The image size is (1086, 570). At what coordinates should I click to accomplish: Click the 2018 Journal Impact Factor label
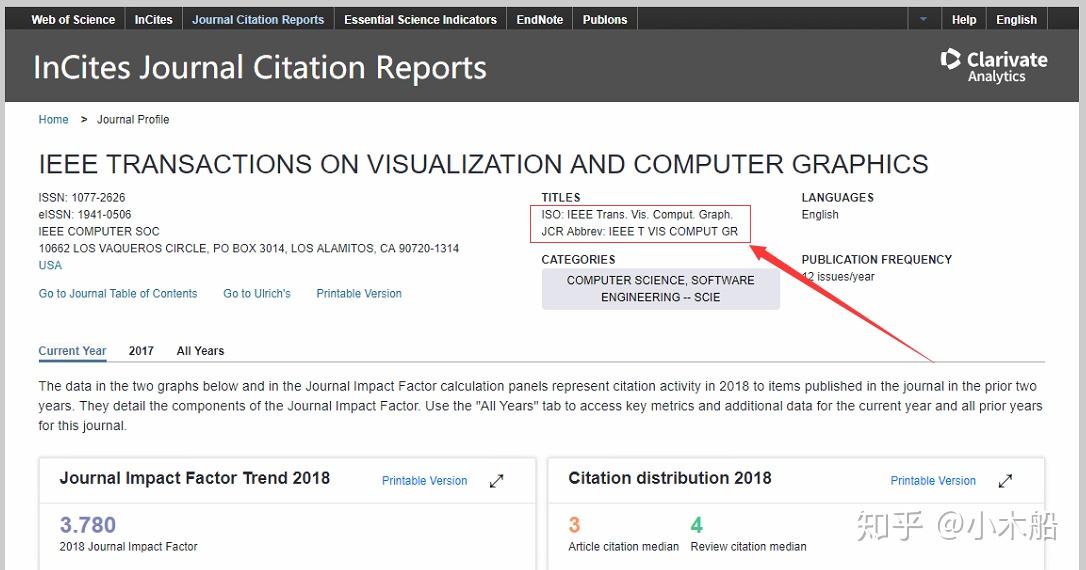click(128, 546)
